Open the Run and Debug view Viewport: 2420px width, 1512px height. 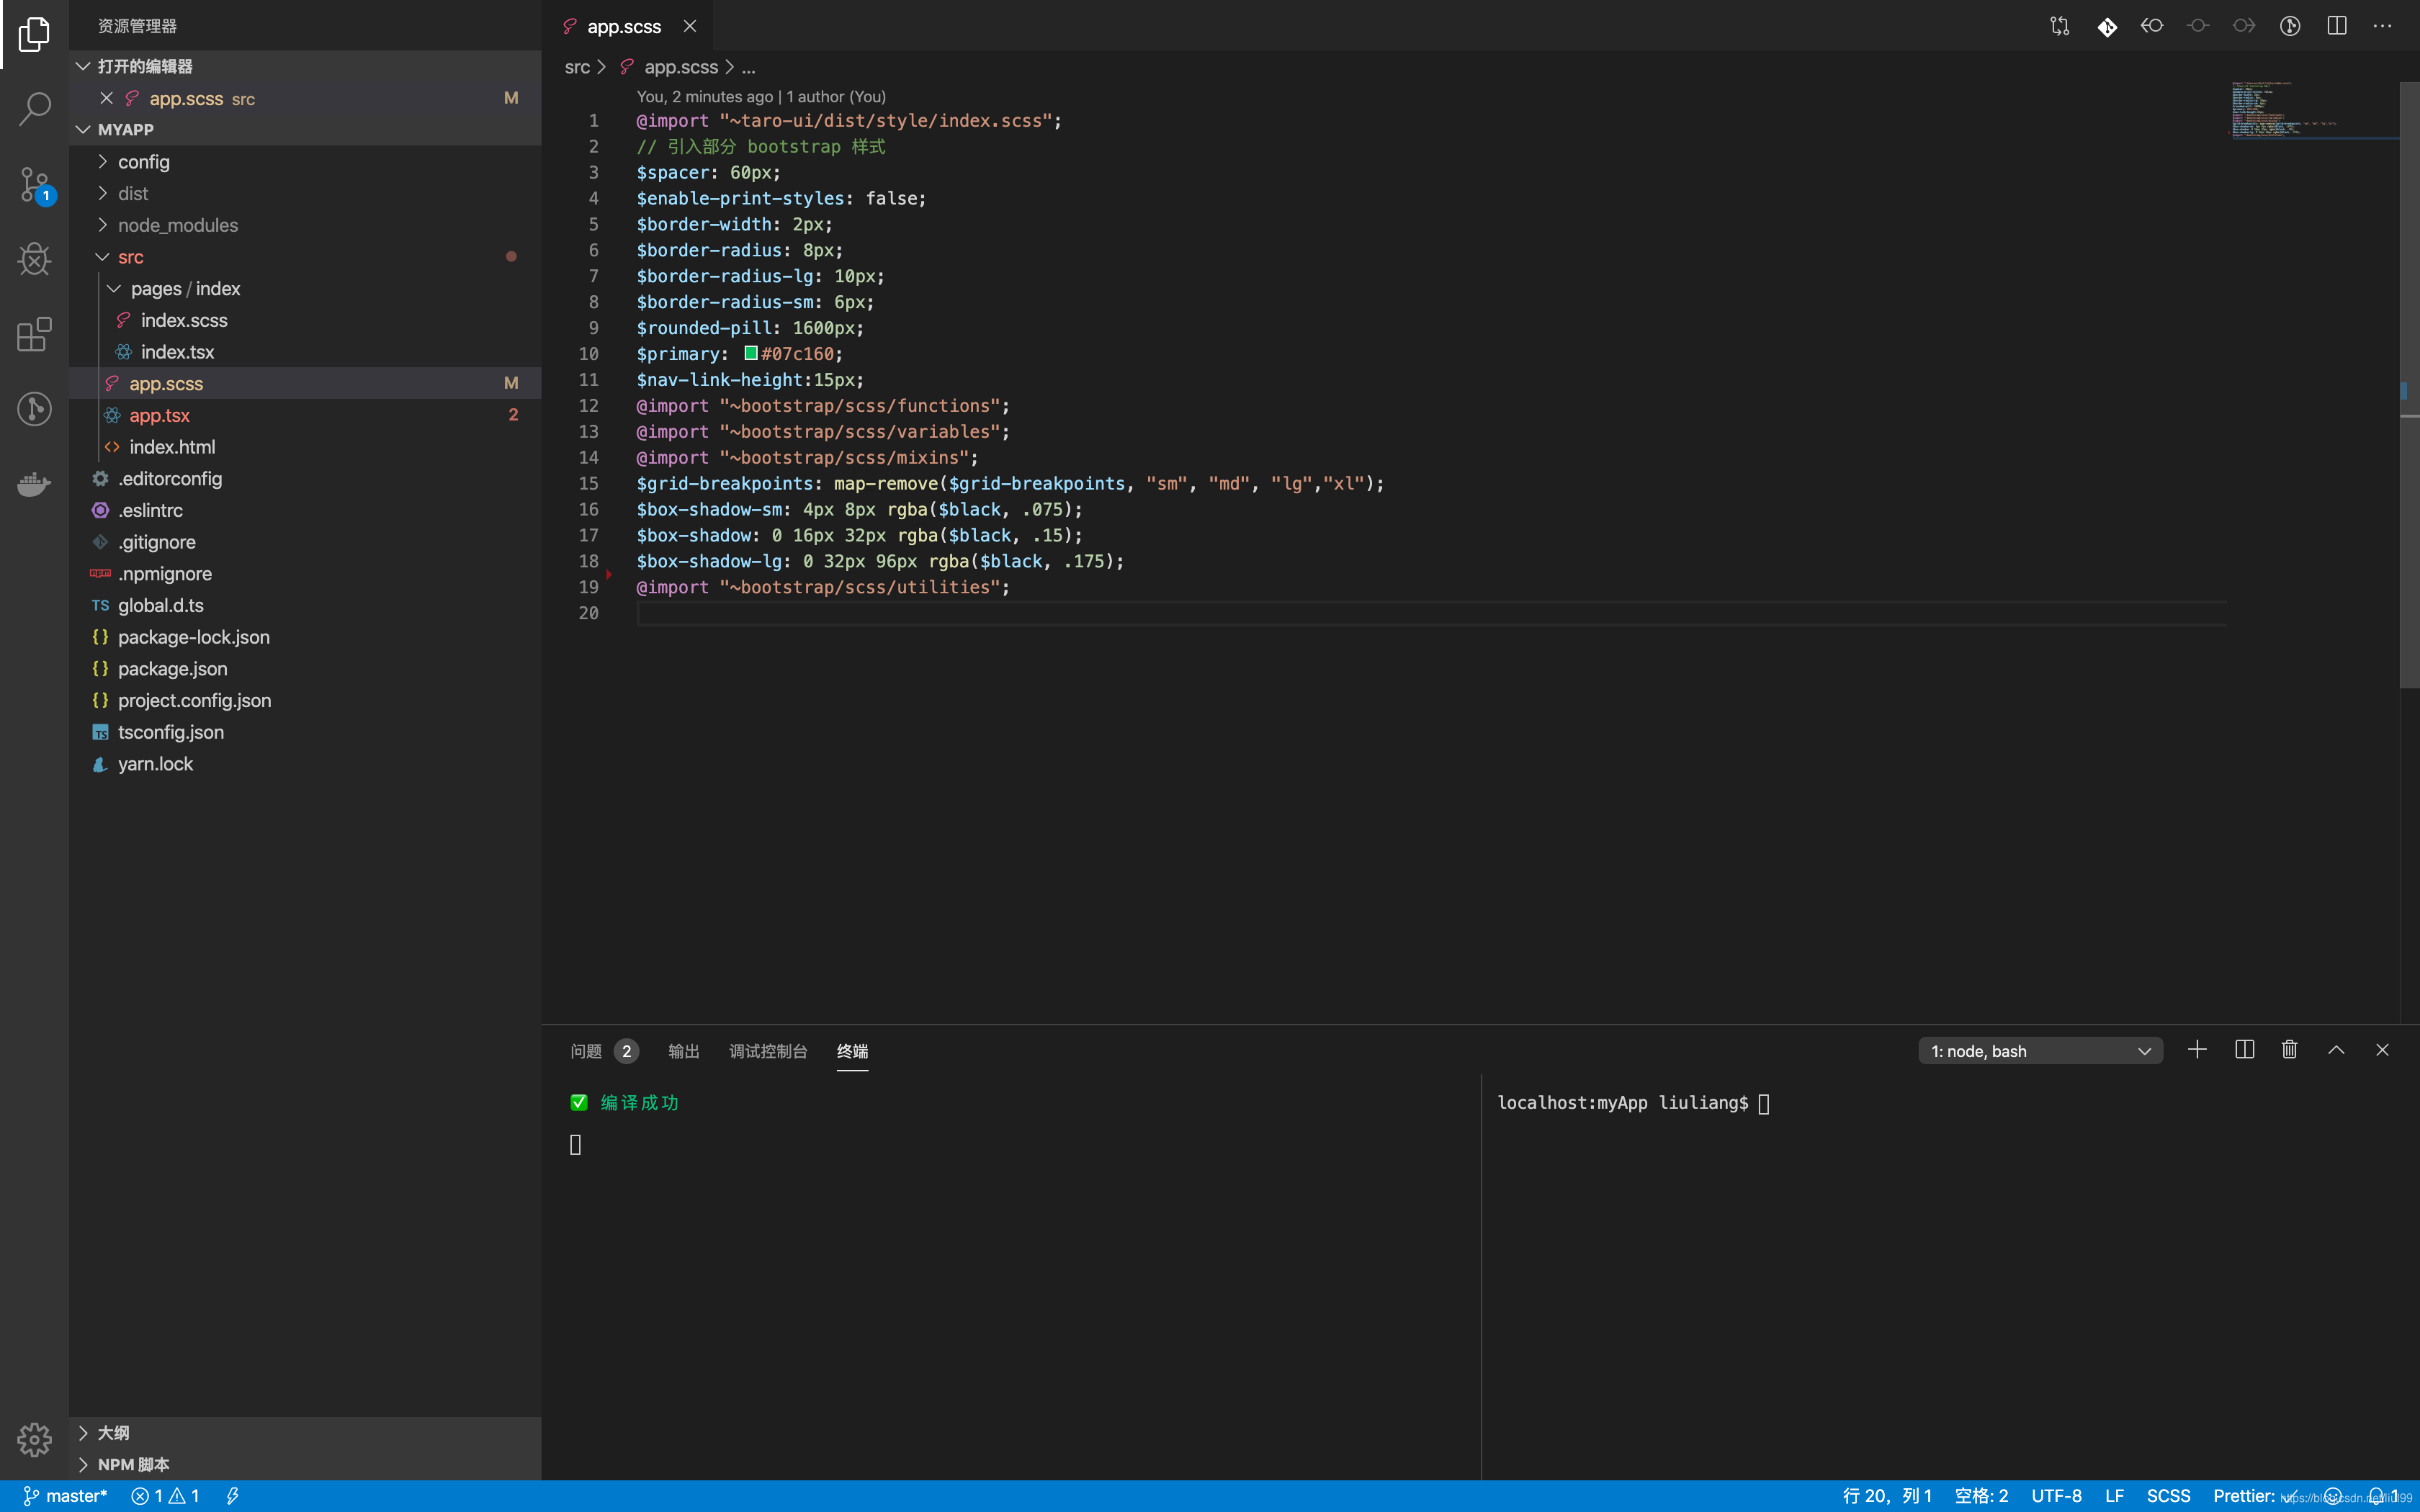pyautogui.click(x=34, y=259)
